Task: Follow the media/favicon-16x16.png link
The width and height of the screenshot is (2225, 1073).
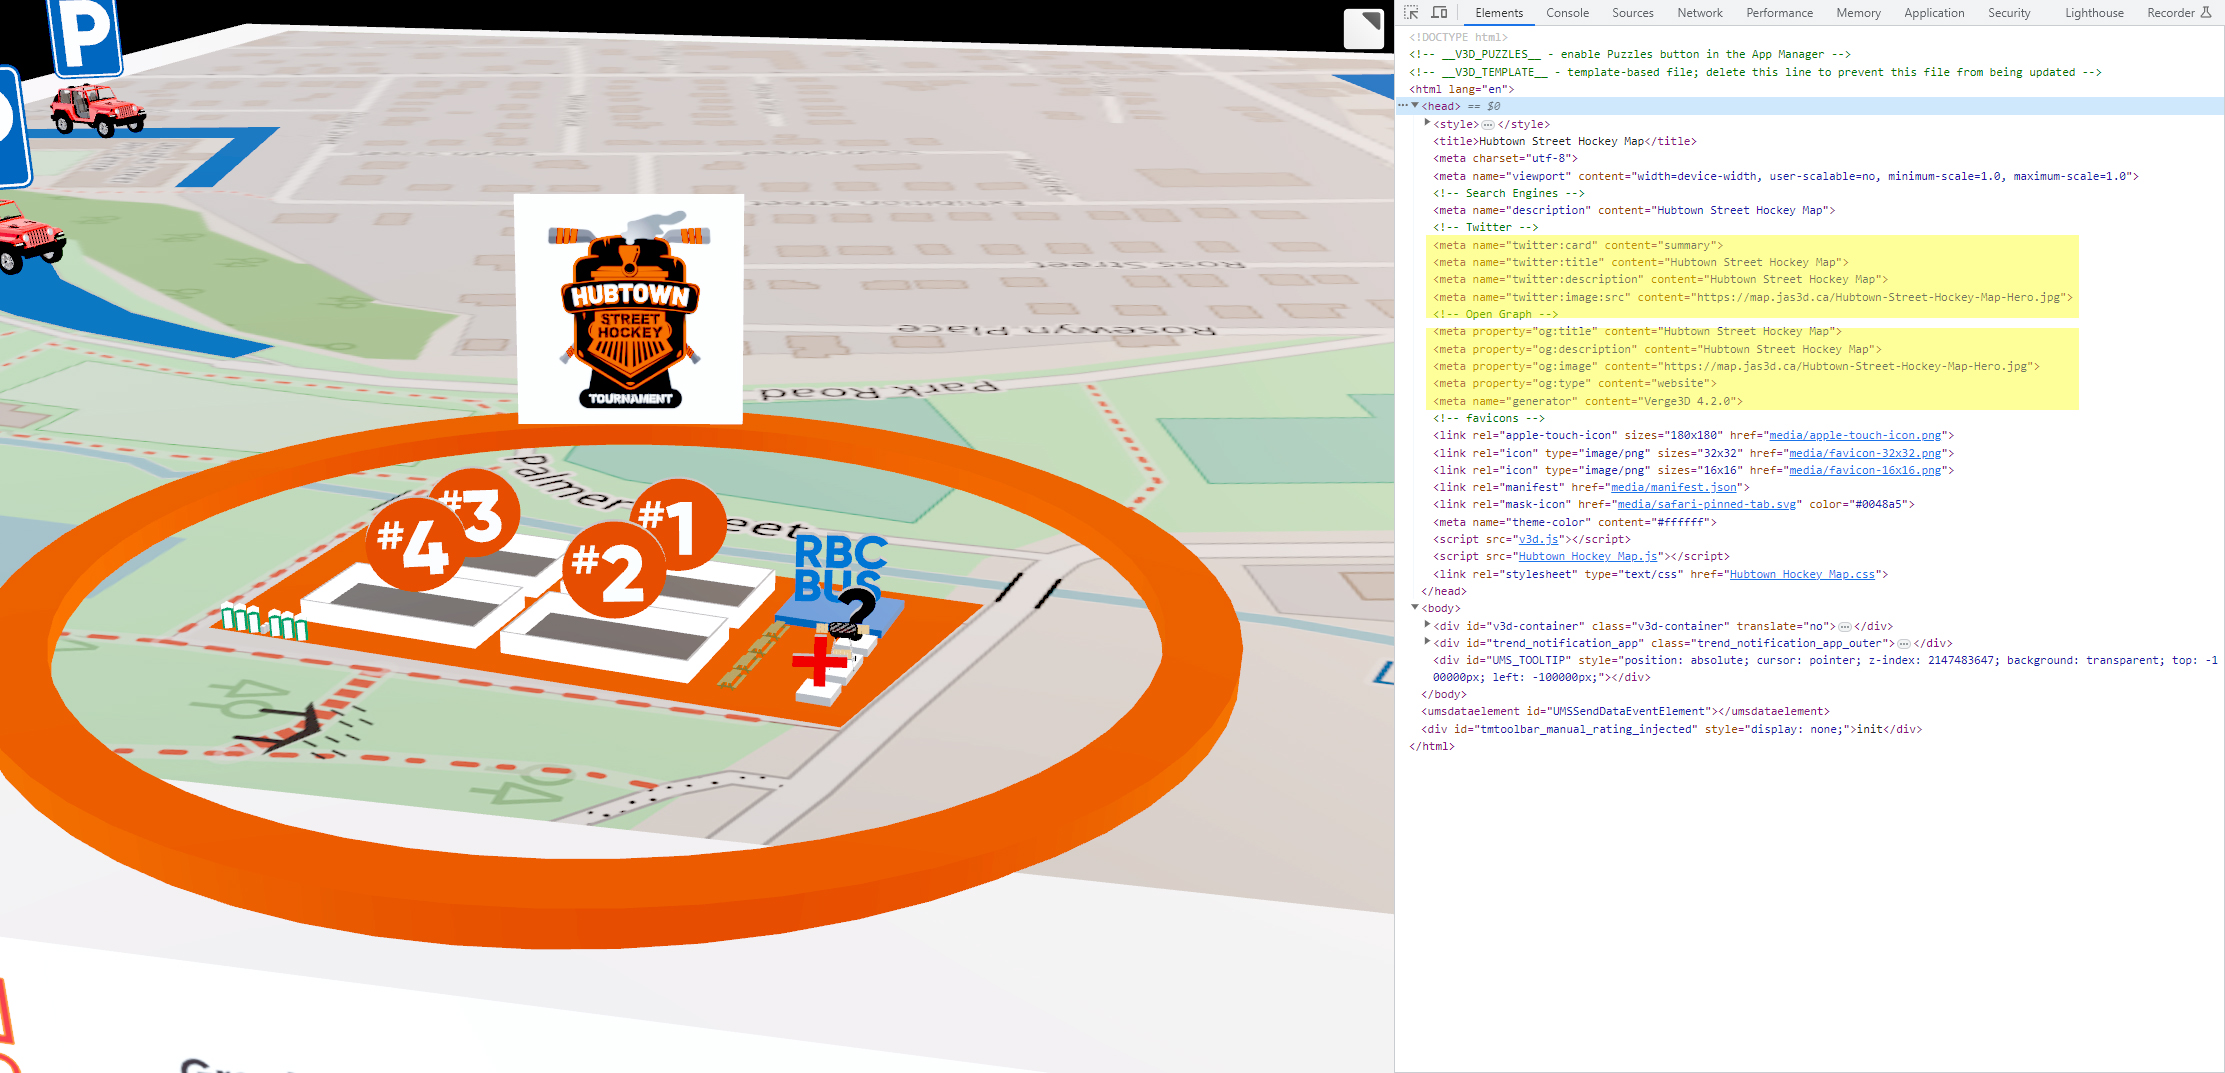Action: point(1865,470)
